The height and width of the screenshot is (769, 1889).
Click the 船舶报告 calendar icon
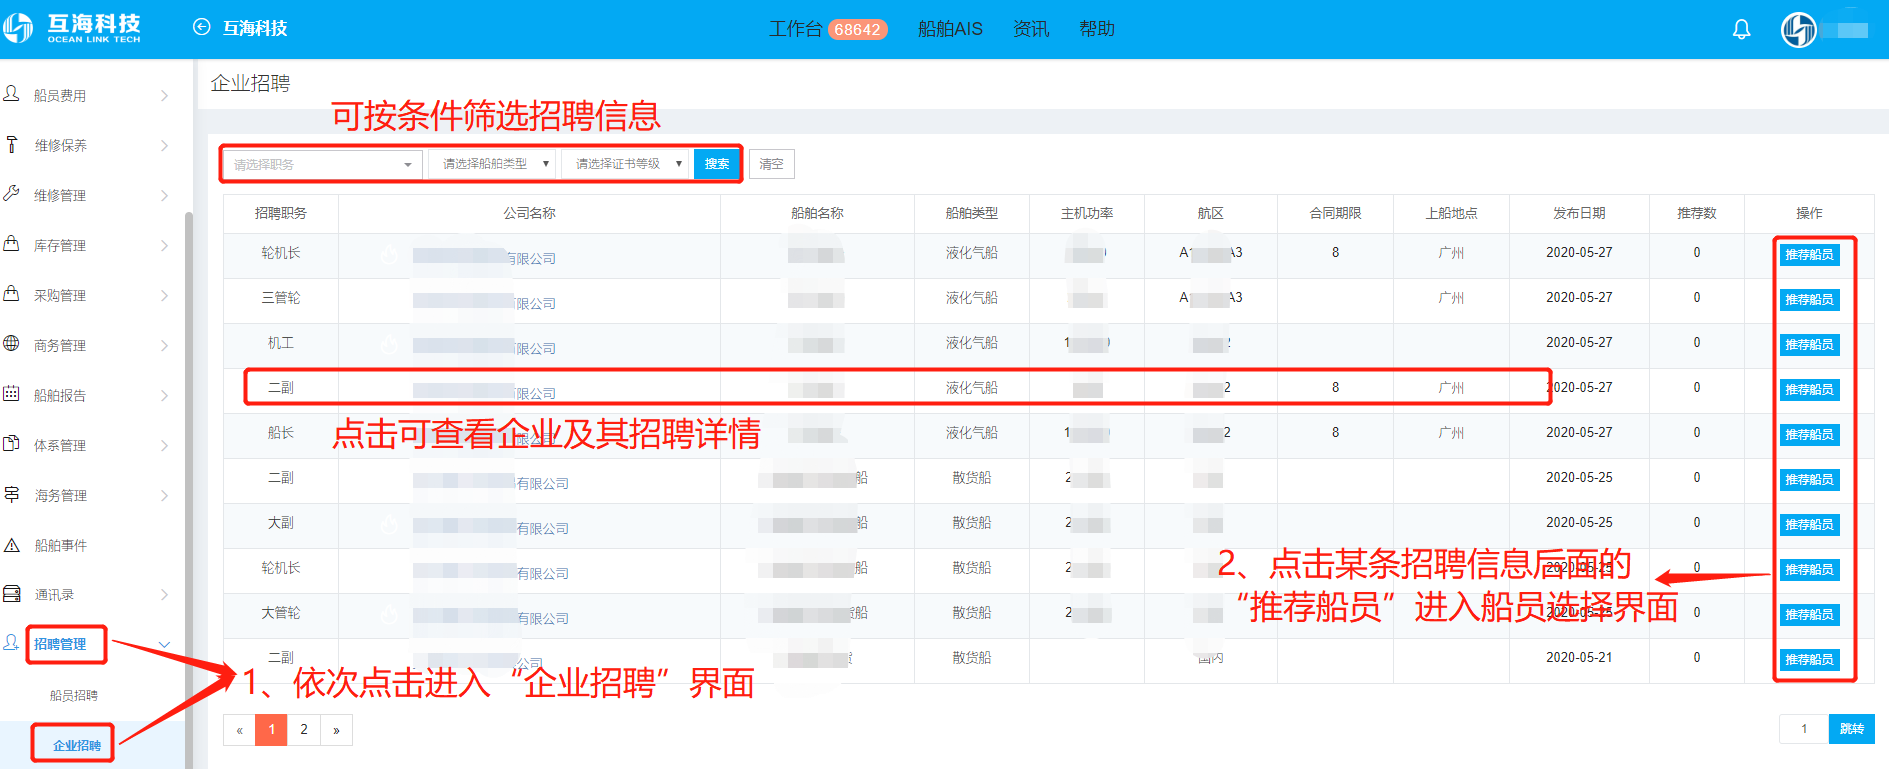[12, 393]
